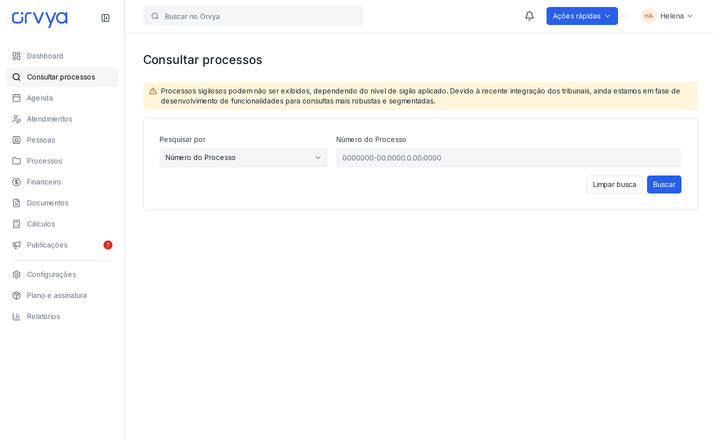The width and height of the screenshot is (720, 440).
Task: Focus the Número do Processo input field
Action: (508, 158)
